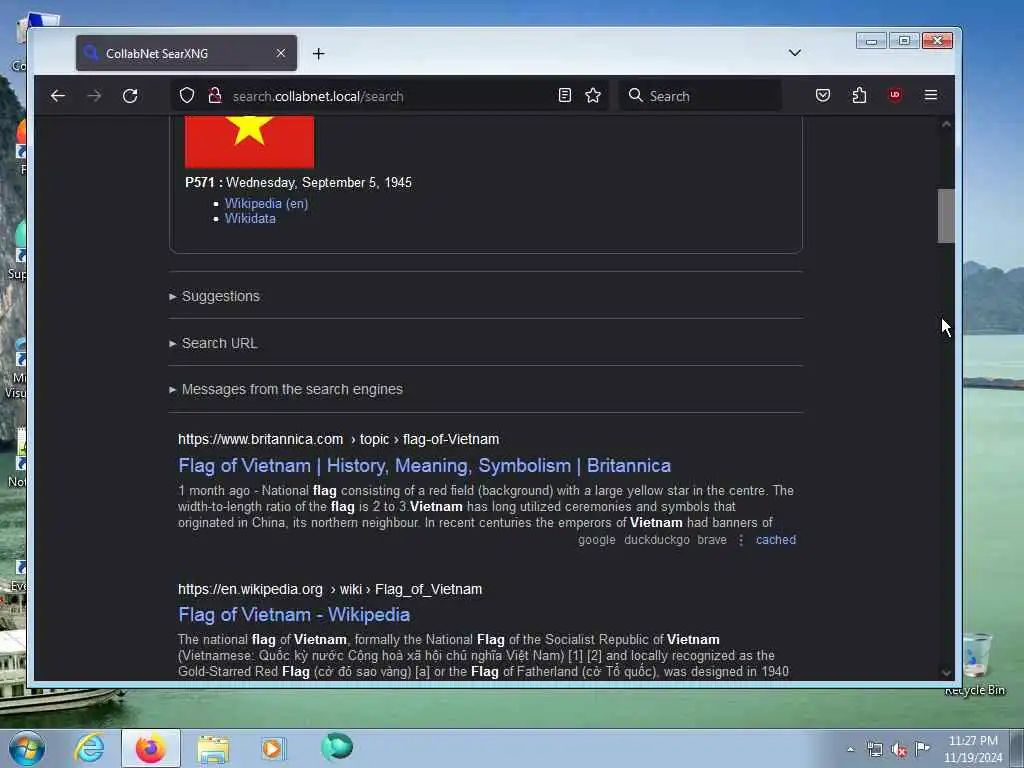Open the tracking protection shield icon
1024x768 pixels.
pos(187,95)
